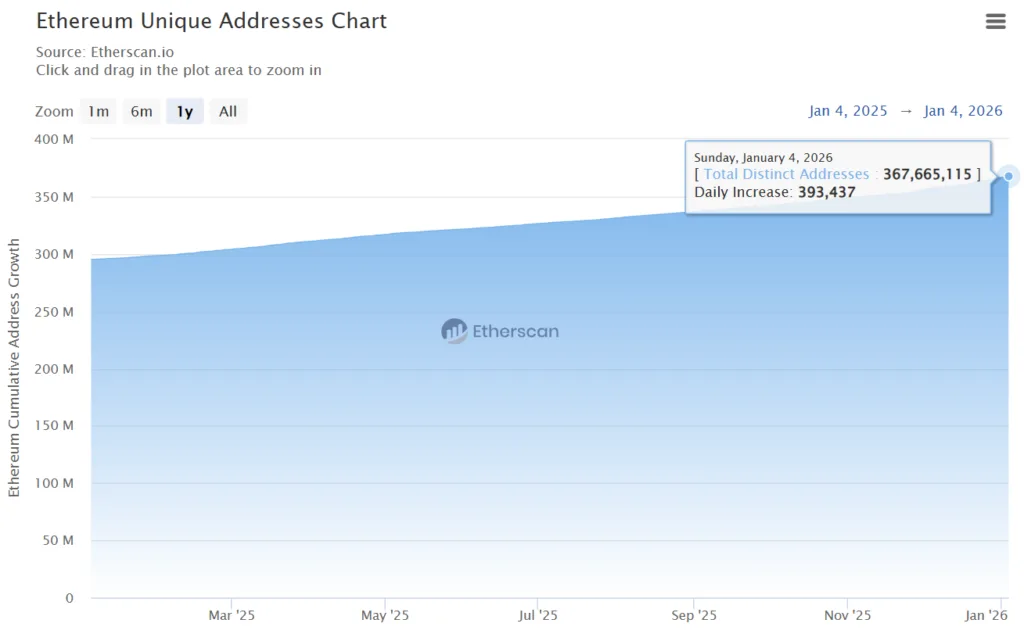
Task: Select the Jul '25 axis label
Action: pyautogui.click(x=538, y=616)
